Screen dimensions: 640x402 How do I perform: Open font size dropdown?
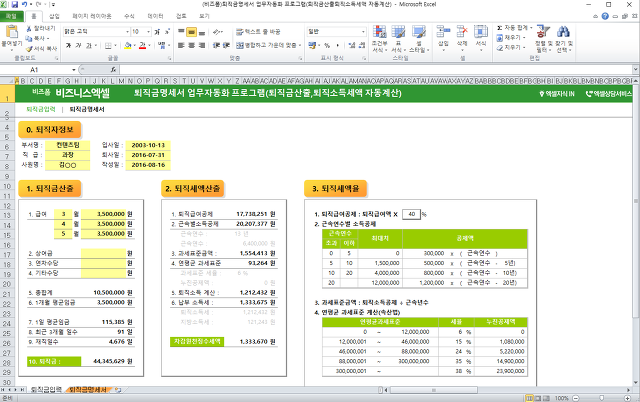click(x=149, y=31)
